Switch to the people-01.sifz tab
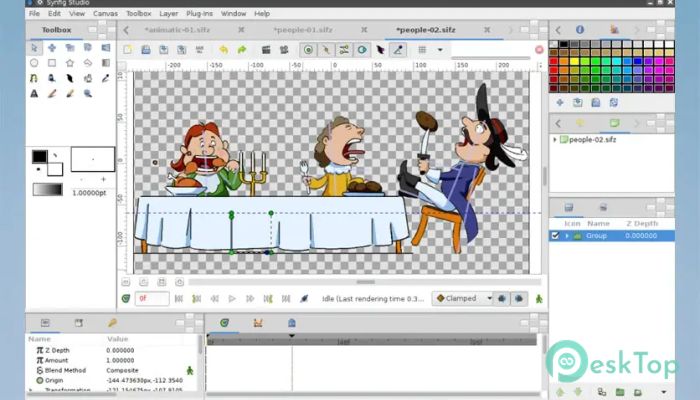Viewport: 700px width, 400px height. [x=303, y=30]
